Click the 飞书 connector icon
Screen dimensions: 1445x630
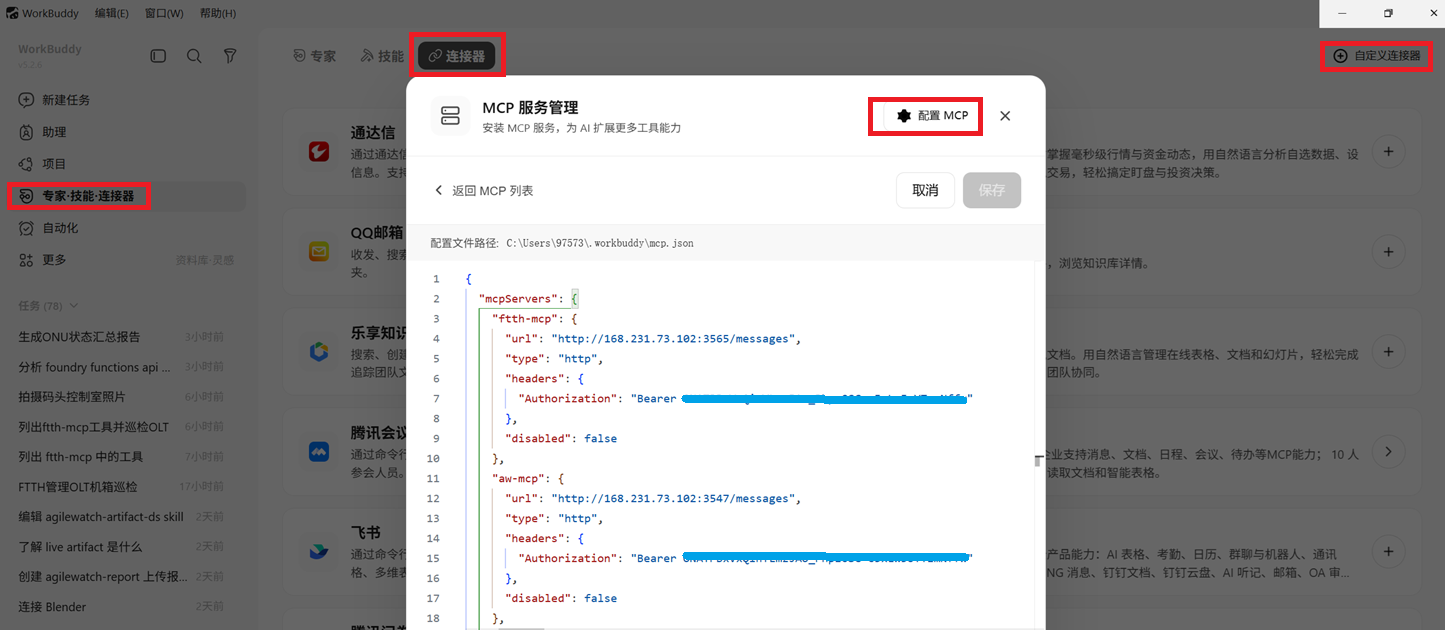coord(319,552)
